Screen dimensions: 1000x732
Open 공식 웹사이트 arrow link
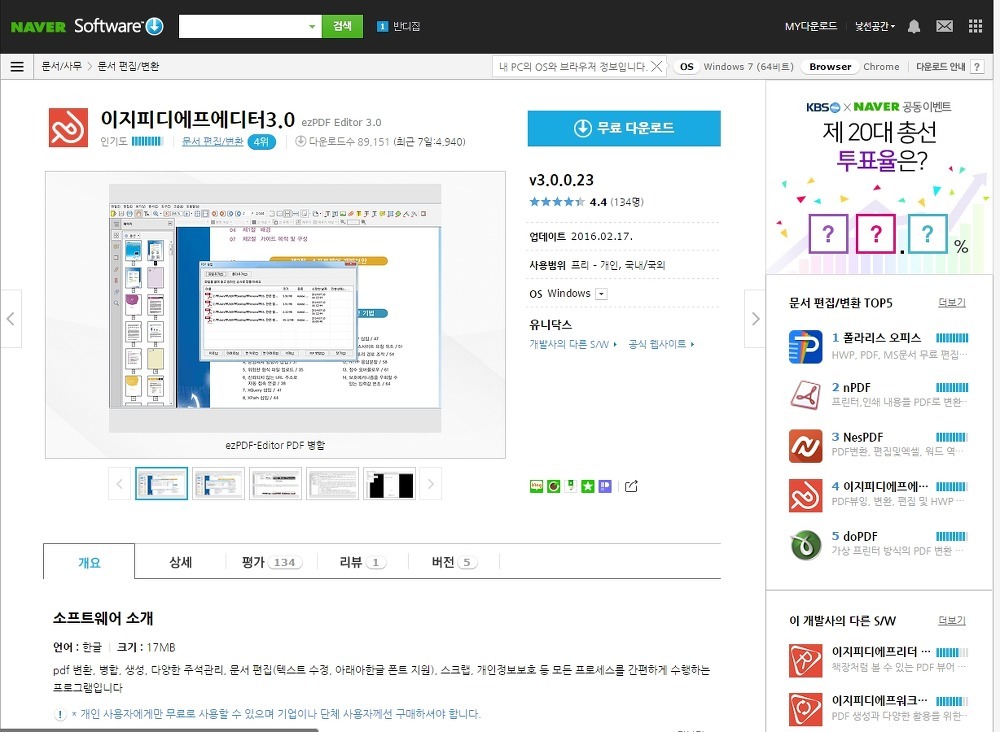click(x=661, y=344)
